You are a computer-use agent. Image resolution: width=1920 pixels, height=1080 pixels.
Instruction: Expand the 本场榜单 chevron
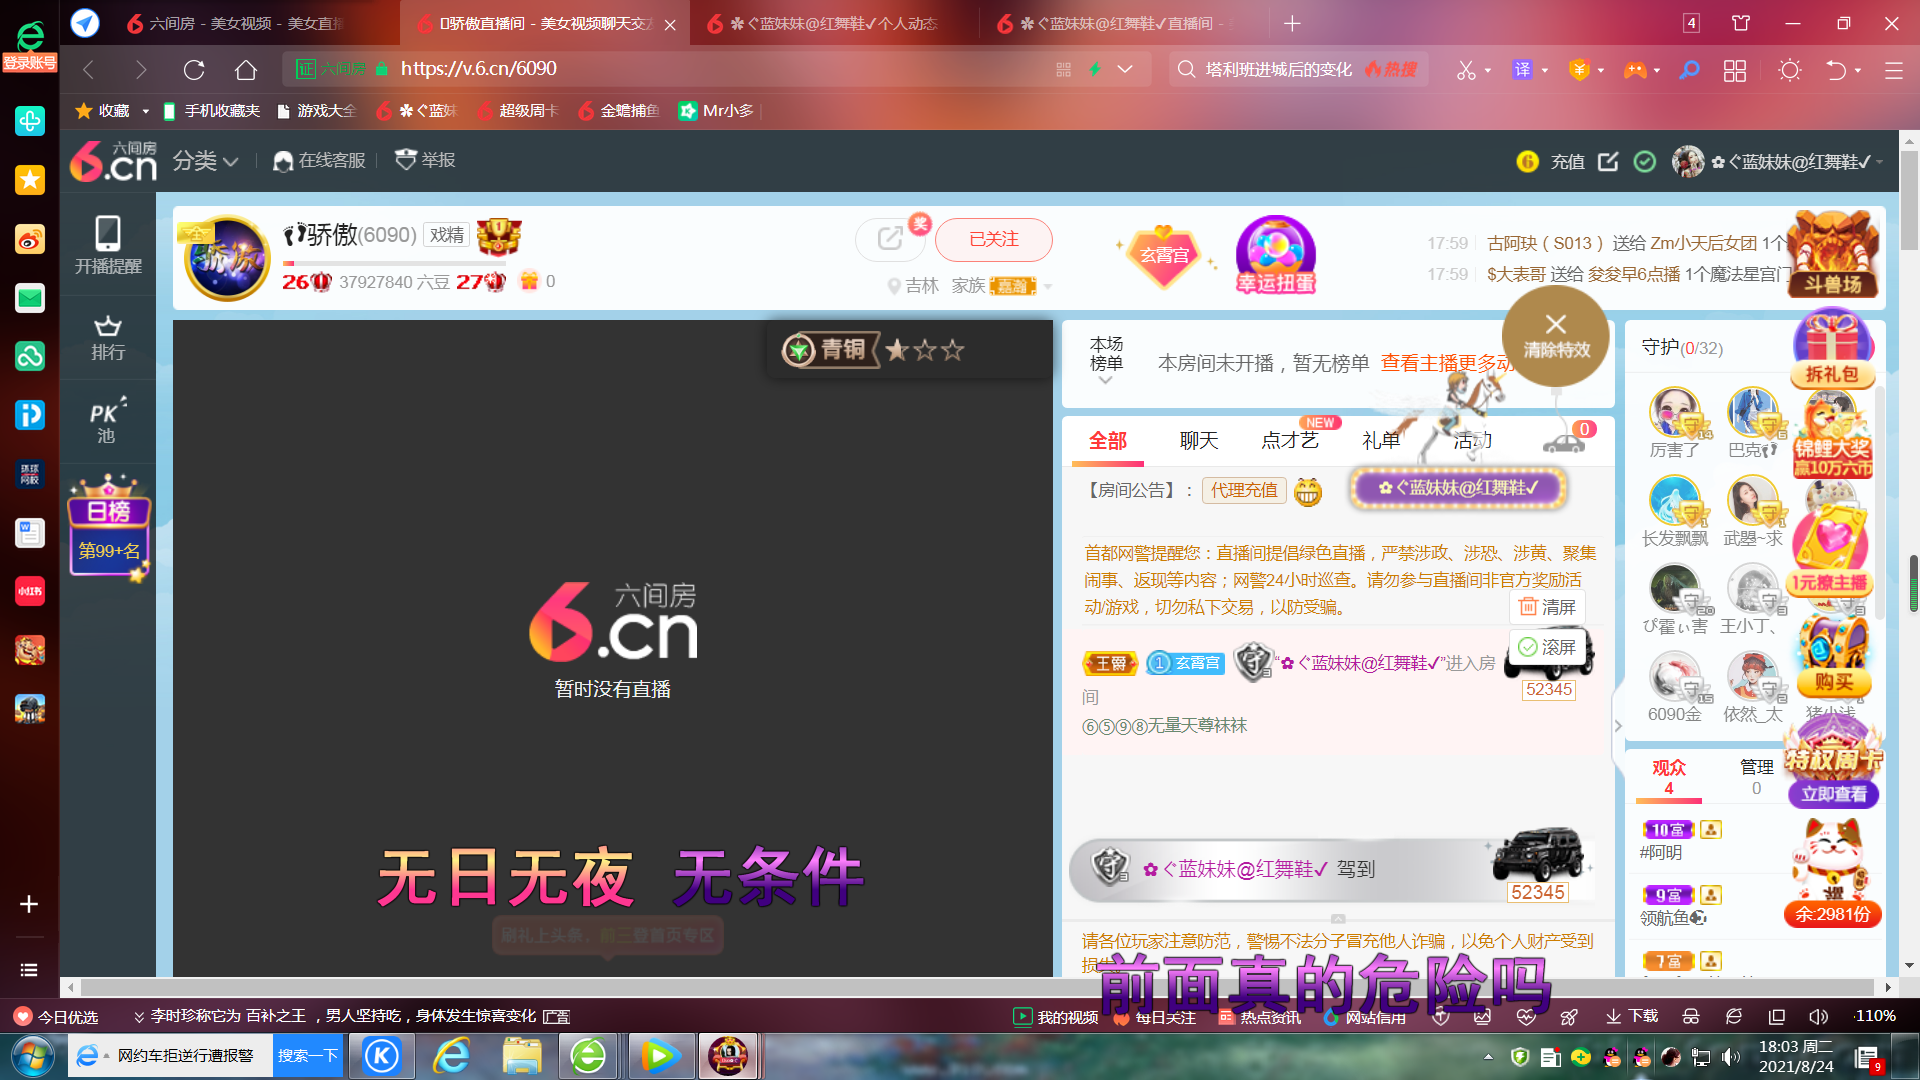(1105, 380)
